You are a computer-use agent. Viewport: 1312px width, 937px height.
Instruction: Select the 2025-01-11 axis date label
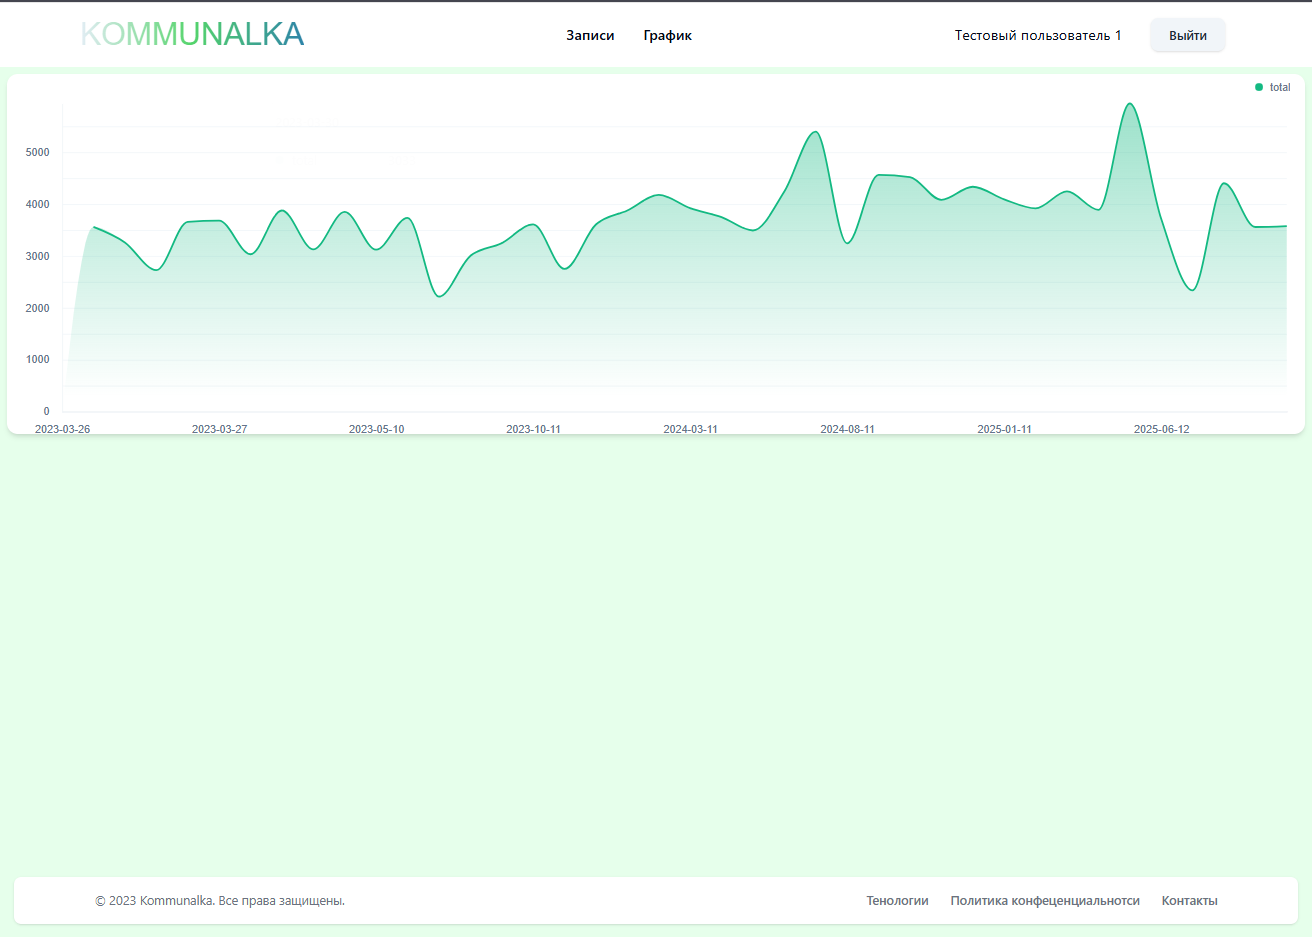pos(1004,429)
